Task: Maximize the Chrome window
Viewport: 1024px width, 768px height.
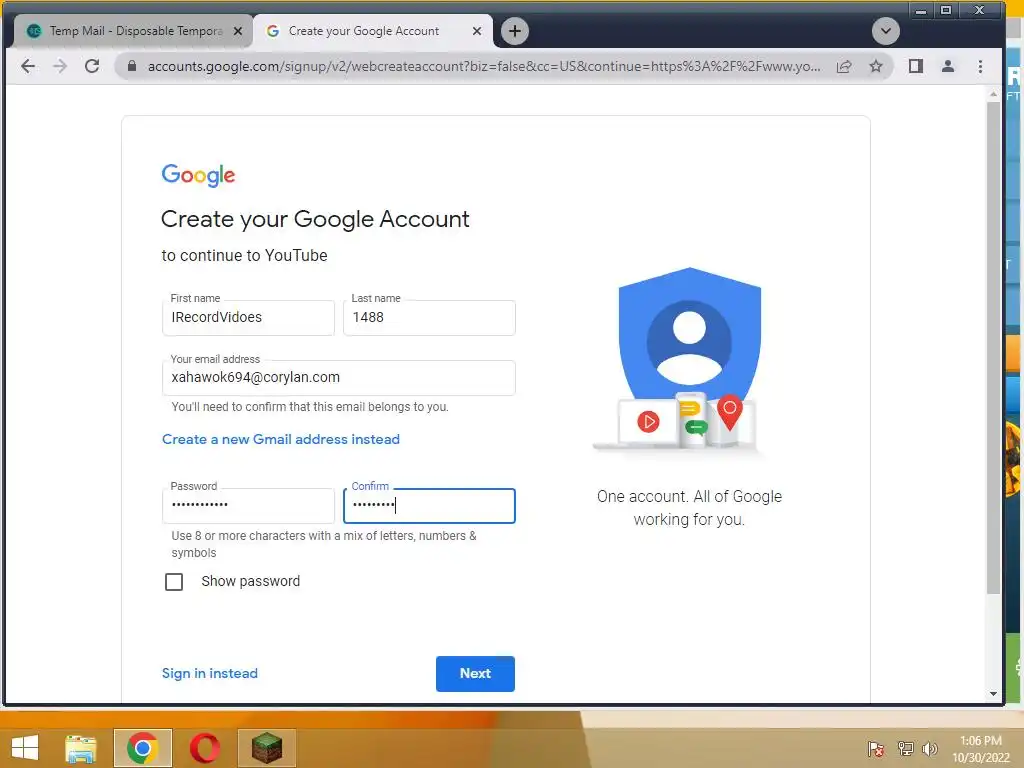Action: point(945,10)
